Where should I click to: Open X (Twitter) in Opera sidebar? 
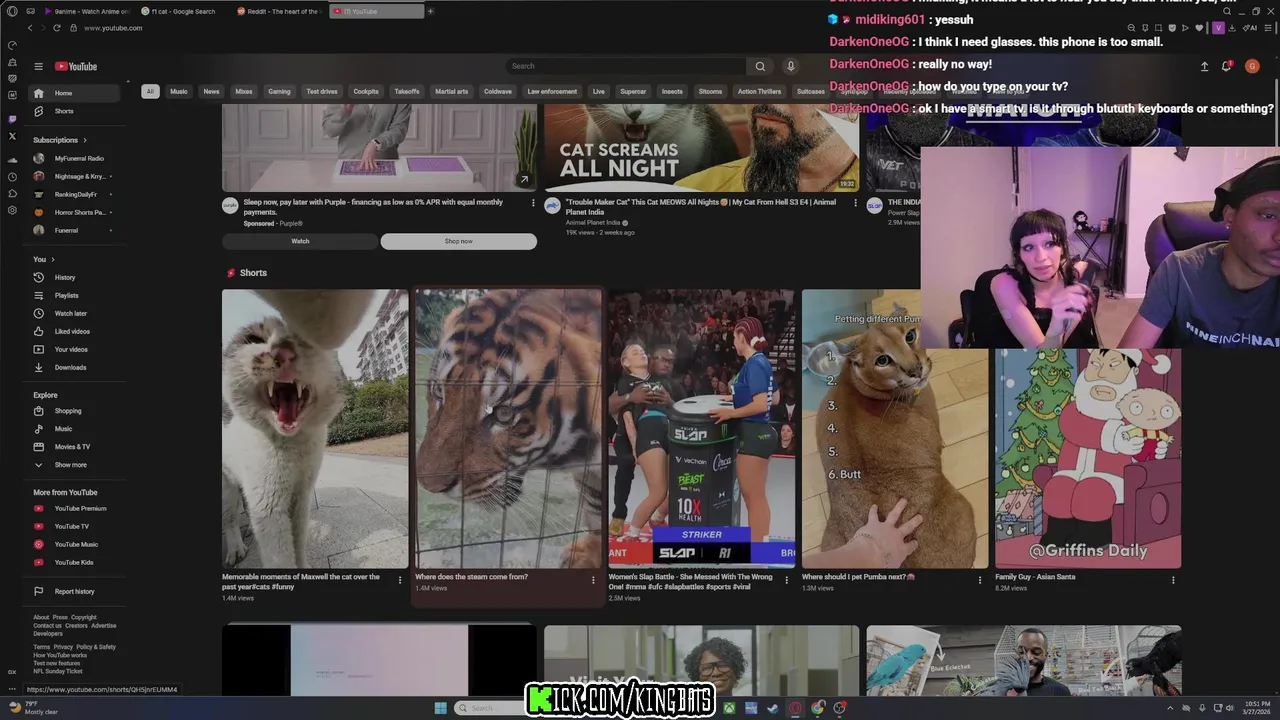pos(12,136)
